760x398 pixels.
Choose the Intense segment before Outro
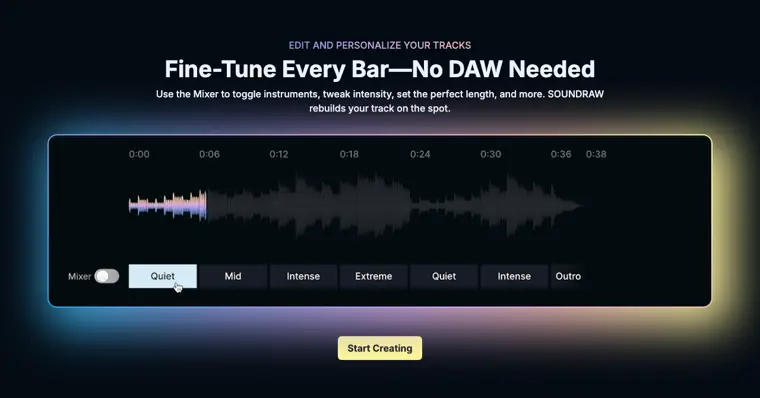(514, 276)
